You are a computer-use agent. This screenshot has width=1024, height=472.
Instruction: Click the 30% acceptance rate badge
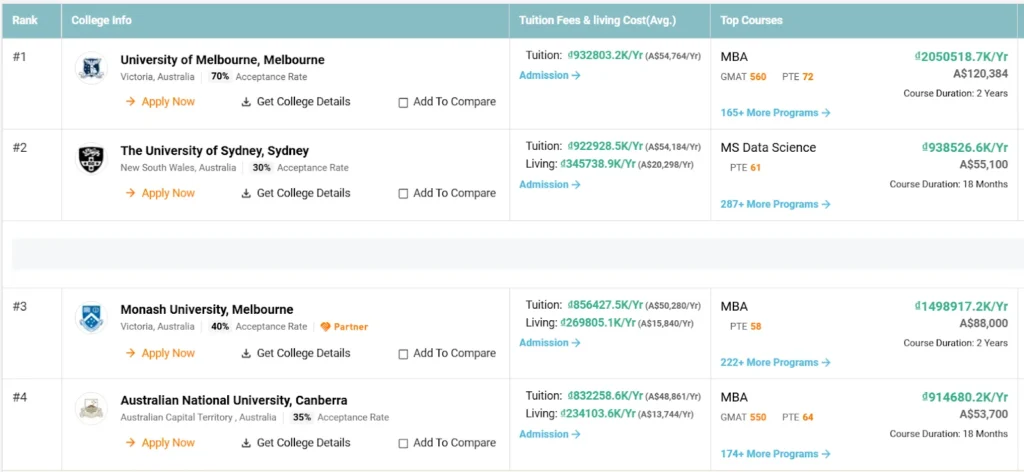point(262,168)
